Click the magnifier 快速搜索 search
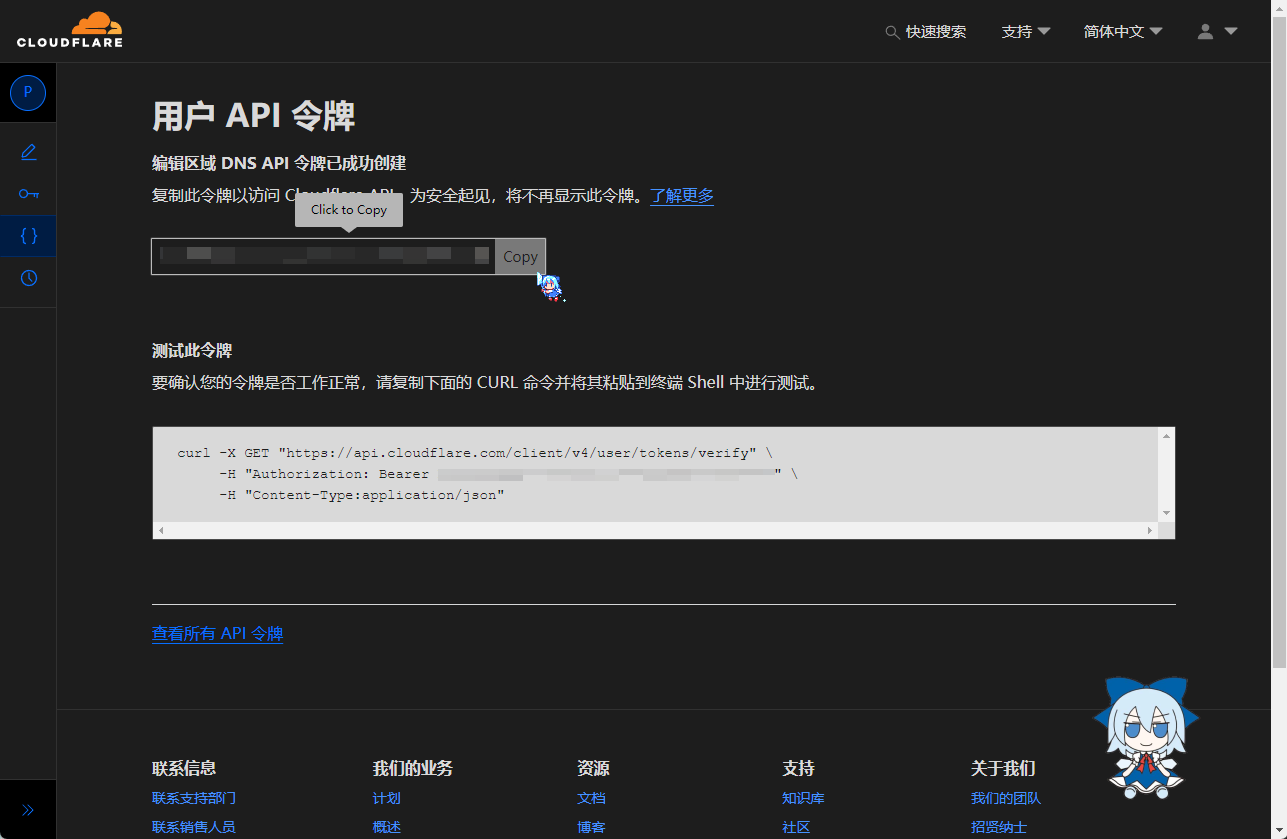Screen dimensions: 1287x839 click(x=926, y=32)
